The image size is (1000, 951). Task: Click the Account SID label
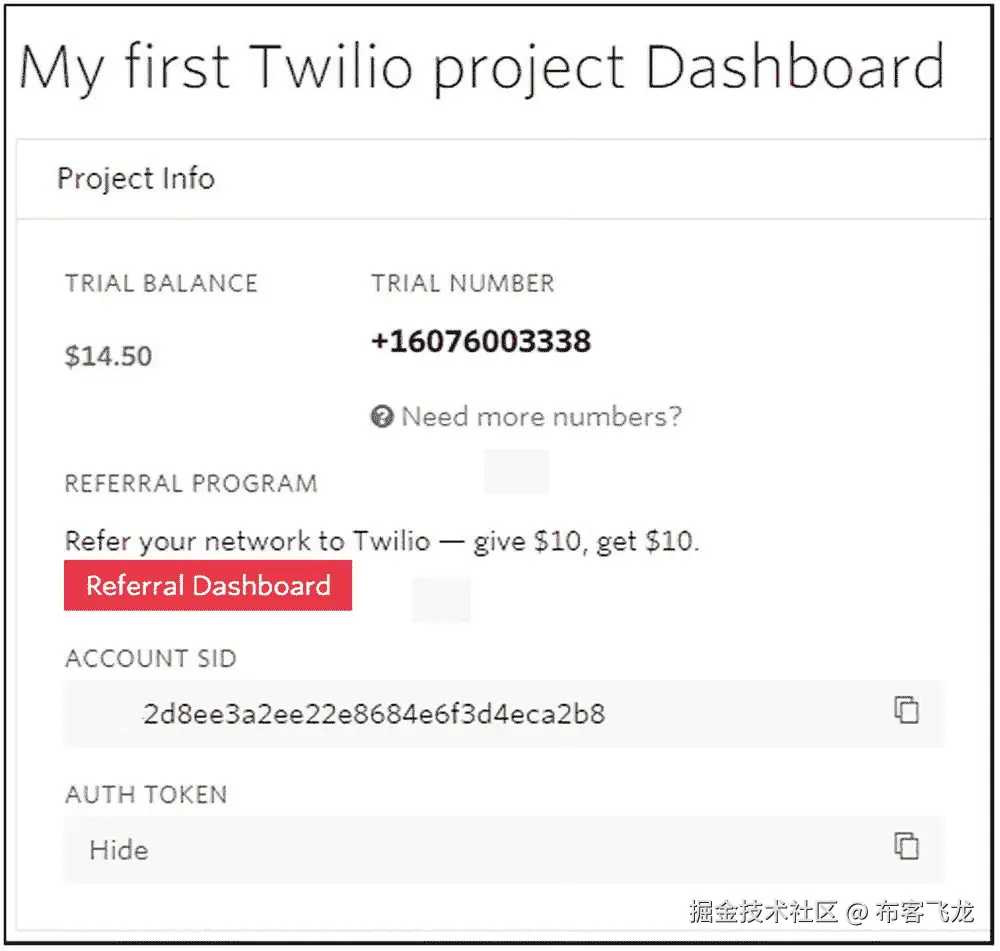click(151, 659)
